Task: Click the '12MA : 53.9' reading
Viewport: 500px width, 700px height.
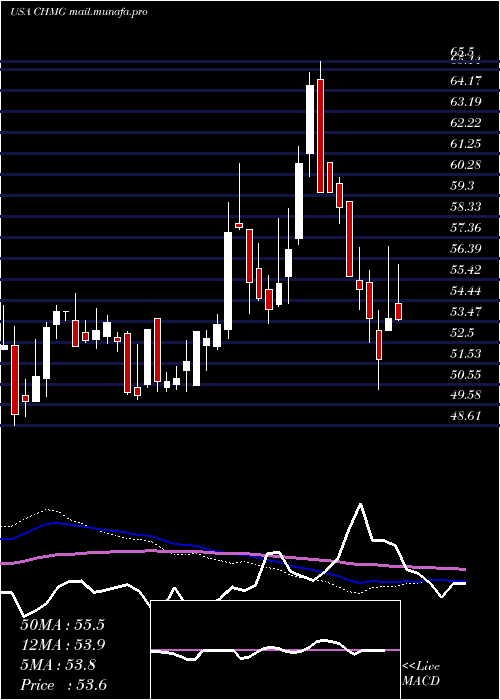Action: [x=62, y=645]
